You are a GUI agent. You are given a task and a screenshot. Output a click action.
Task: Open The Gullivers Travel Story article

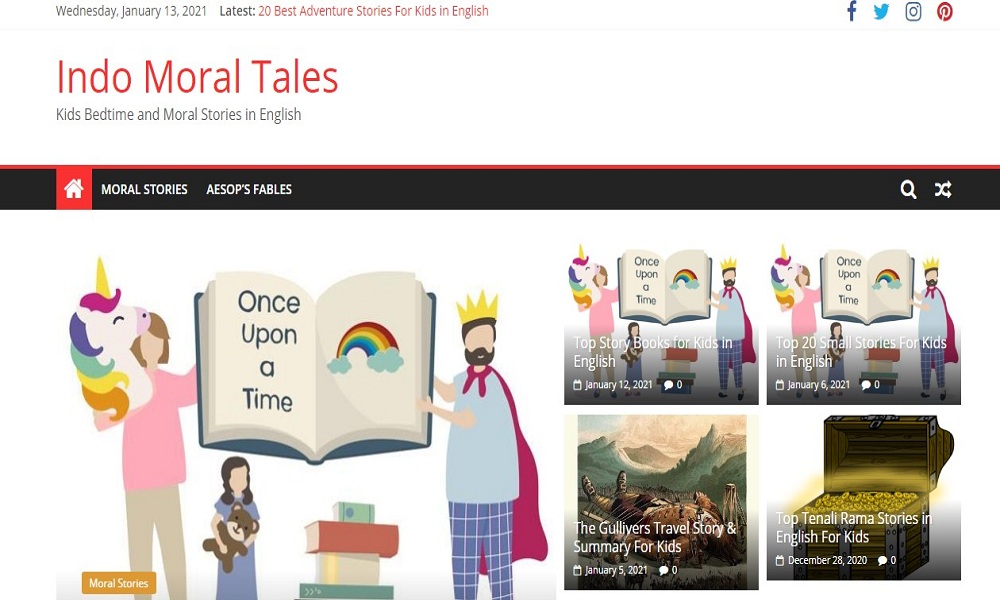tap(654, 537)
